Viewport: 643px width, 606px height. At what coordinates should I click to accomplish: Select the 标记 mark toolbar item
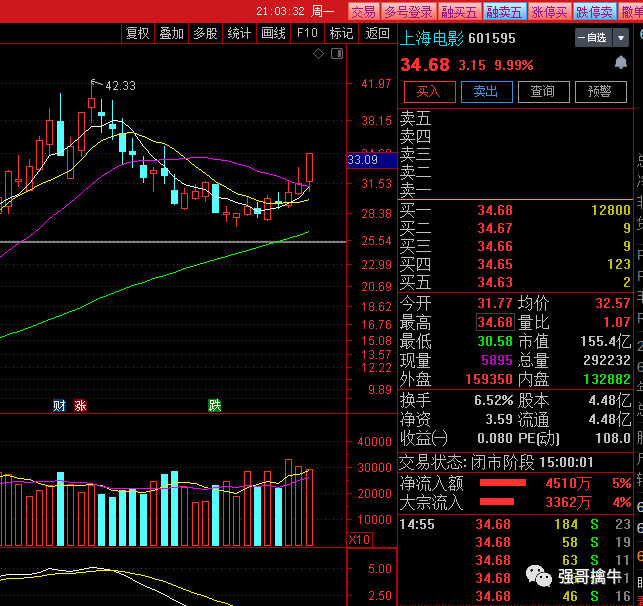tap(341, 33)
